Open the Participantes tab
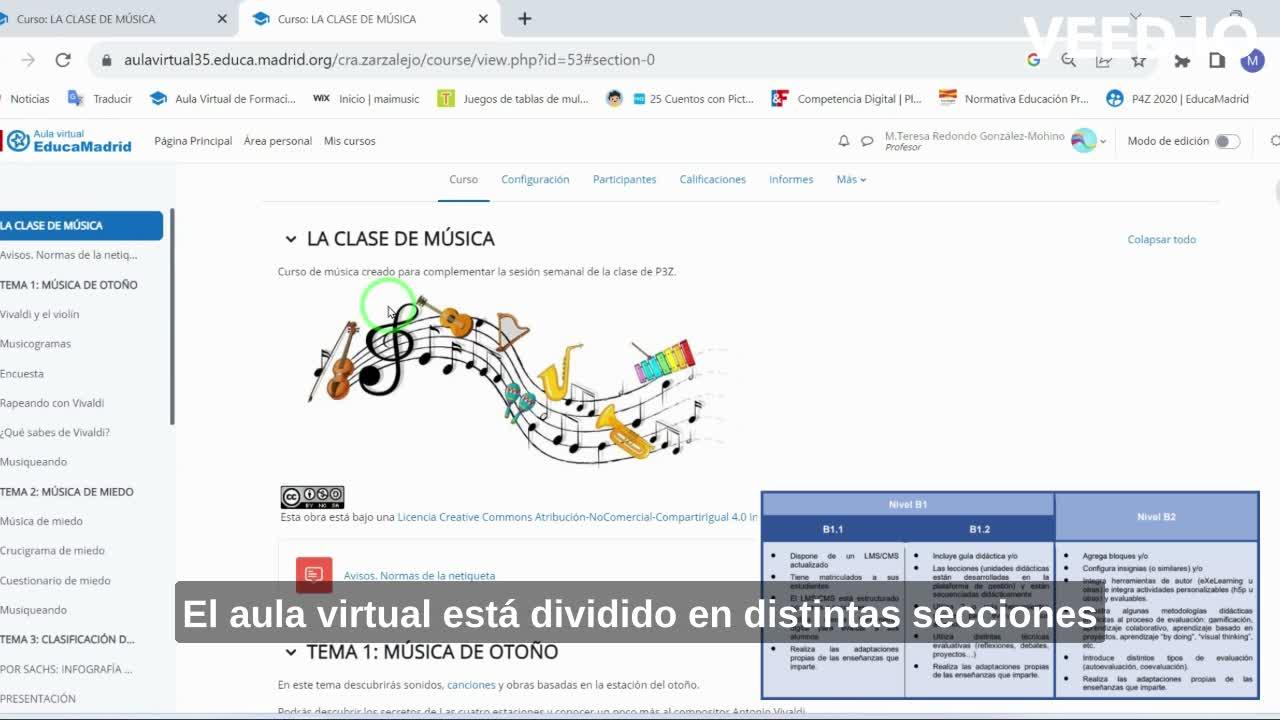This screenshot has width=1280, height=720. coord(624,180)
